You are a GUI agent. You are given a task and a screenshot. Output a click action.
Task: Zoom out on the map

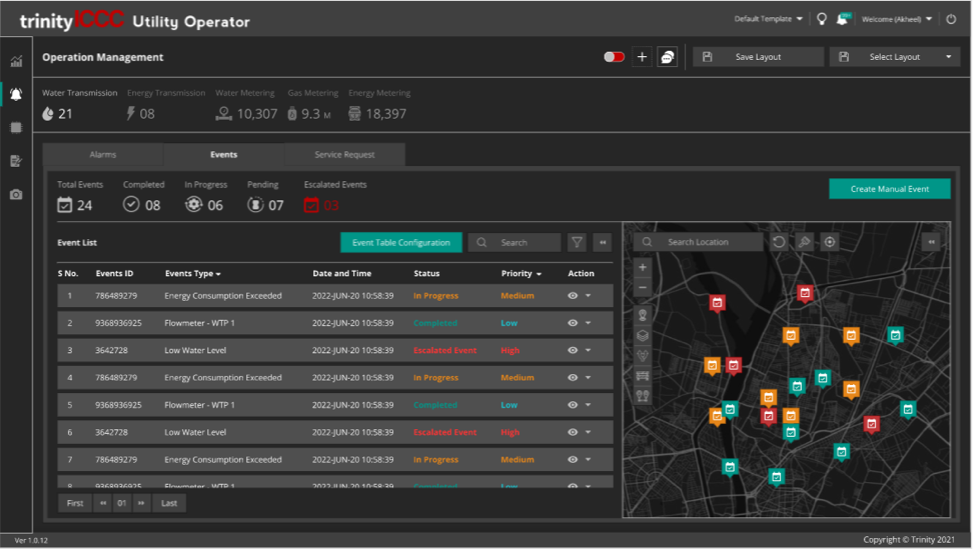tap(643, 288)
